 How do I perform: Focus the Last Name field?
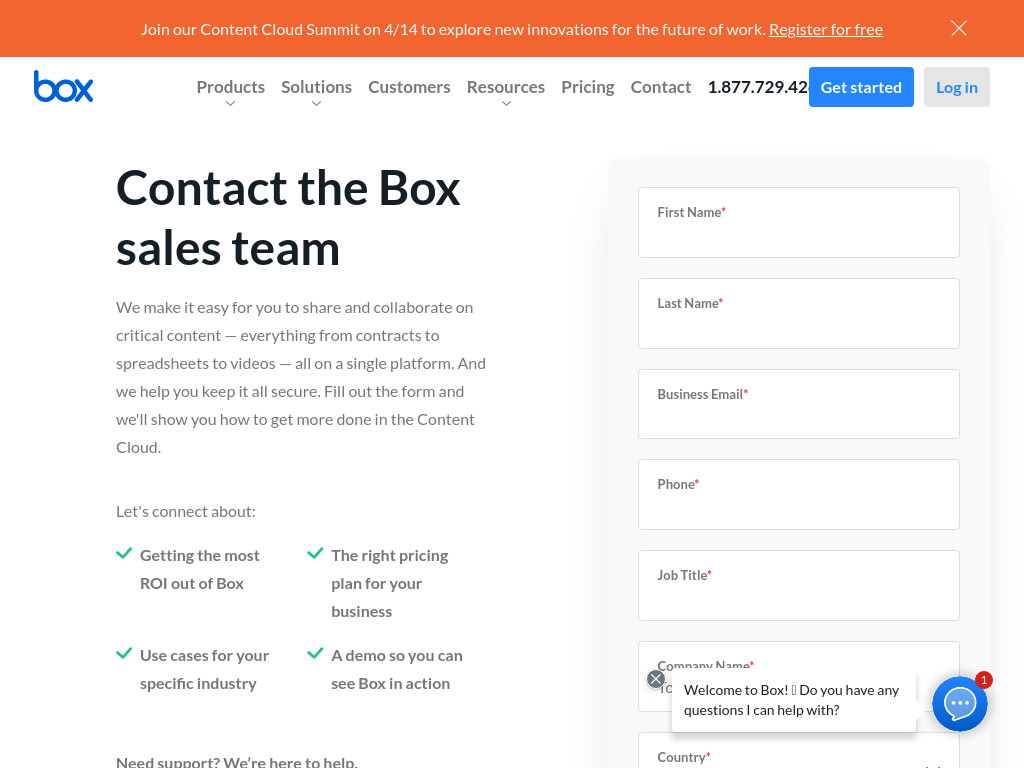tap(799, 313)
